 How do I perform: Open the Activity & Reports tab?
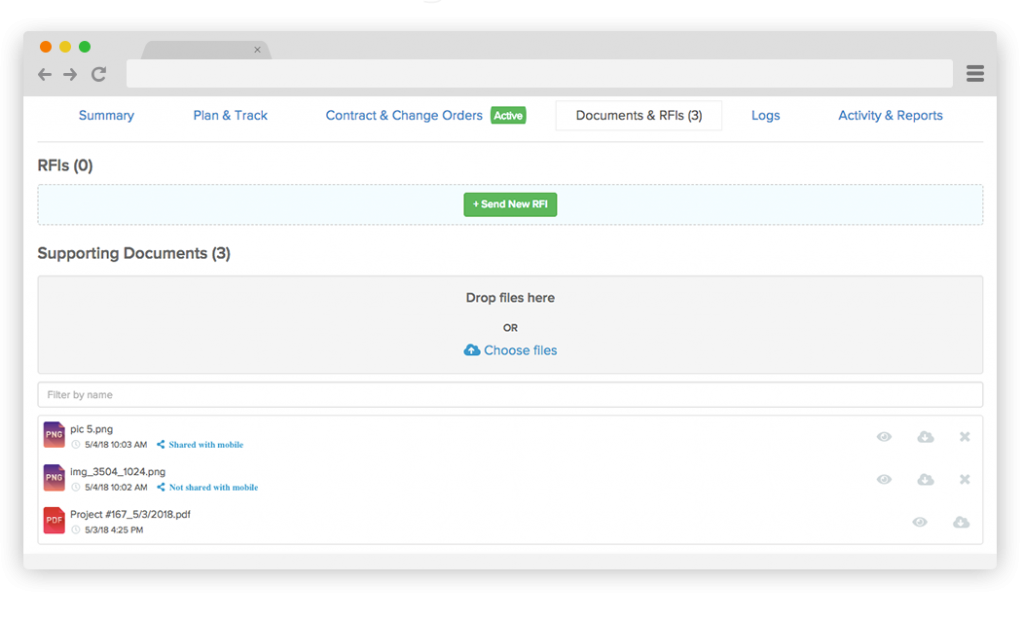(x=890, y=116)
